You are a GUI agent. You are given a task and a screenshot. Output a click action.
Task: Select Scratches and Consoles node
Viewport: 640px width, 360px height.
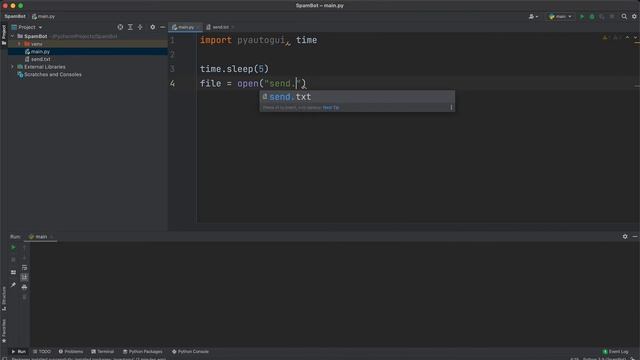[53, 74]
